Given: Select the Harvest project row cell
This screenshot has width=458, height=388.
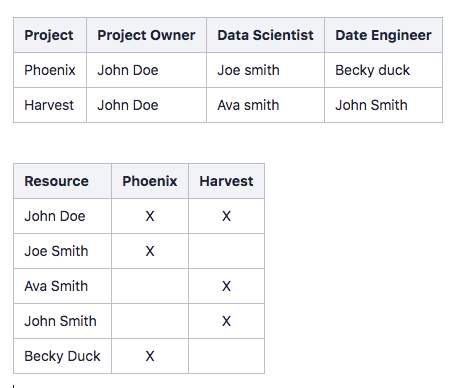Looking at the screenshot, I should tap(50, 105).
